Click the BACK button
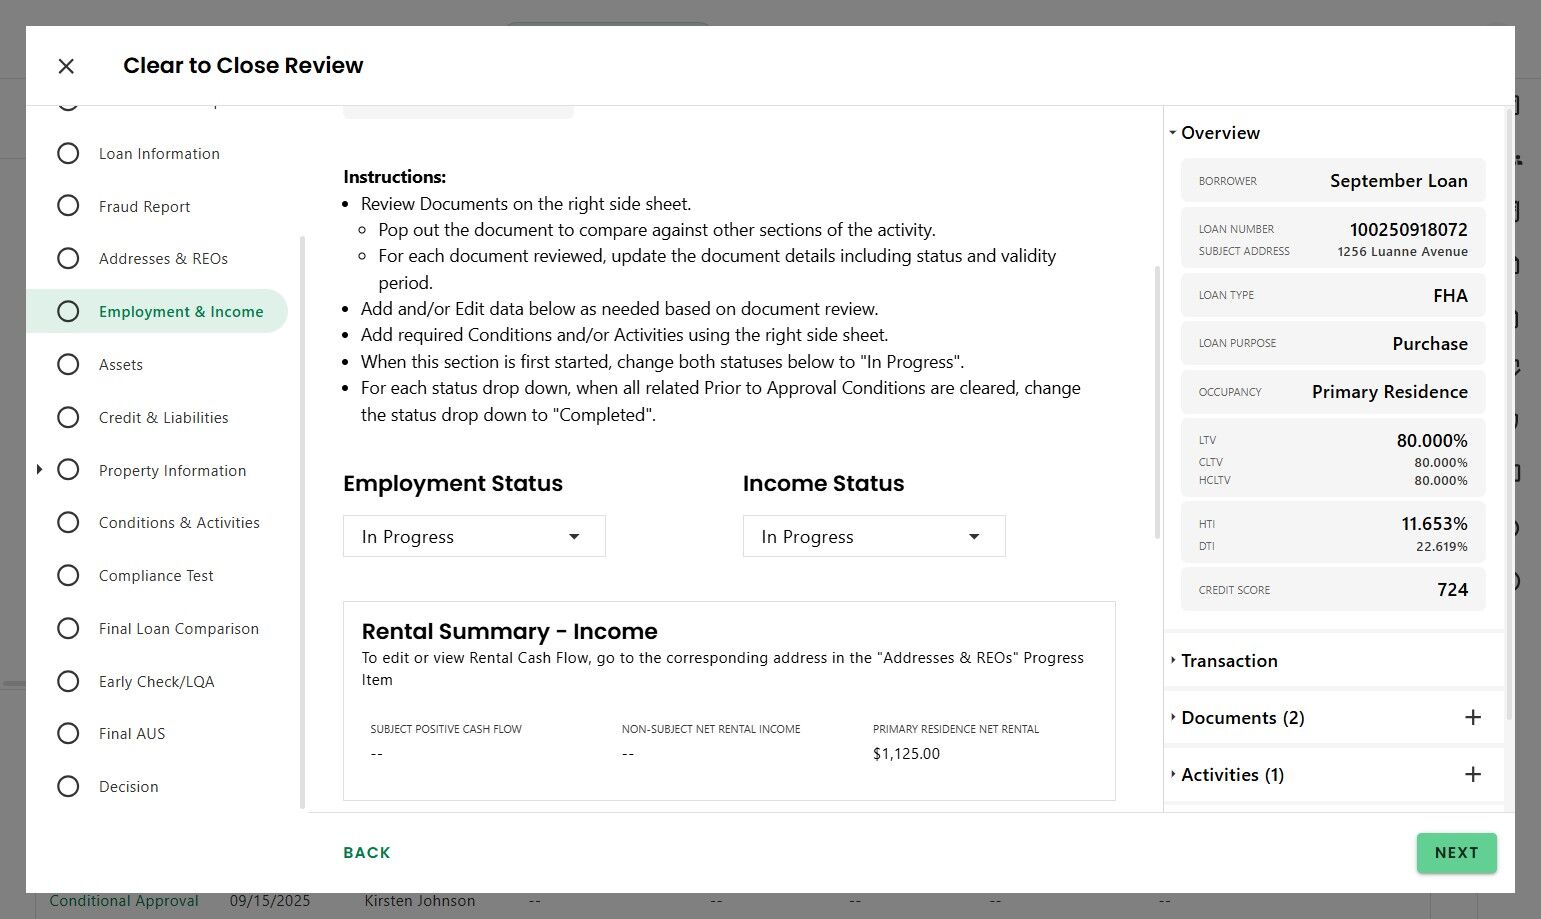The image size is (1541, 919). (366, 853)
